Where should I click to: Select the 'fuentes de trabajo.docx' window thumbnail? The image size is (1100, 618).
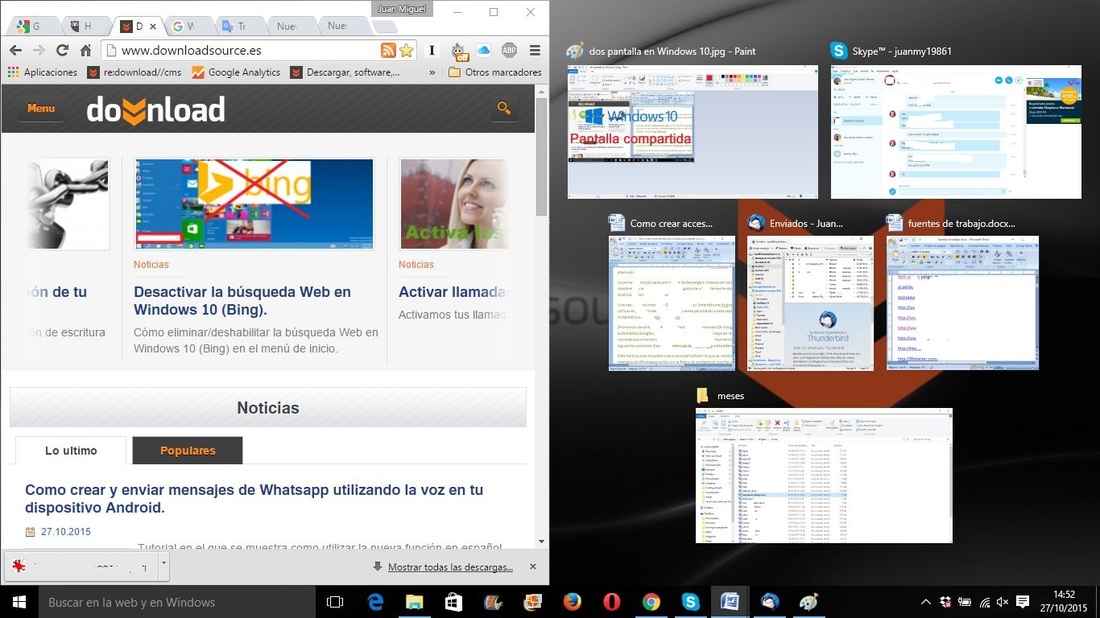pyautogui.click(x=962, y=303)
